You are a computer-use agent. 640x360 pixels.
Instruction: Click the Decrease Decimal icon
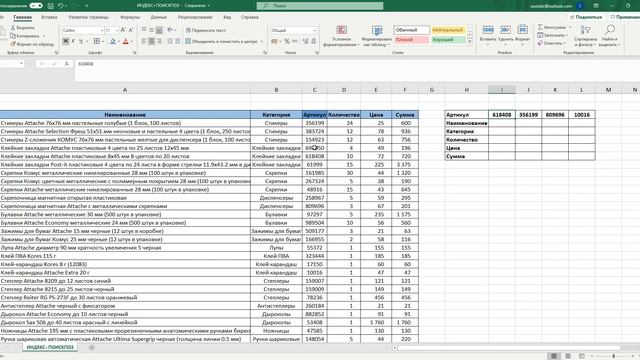coord(313,41)
